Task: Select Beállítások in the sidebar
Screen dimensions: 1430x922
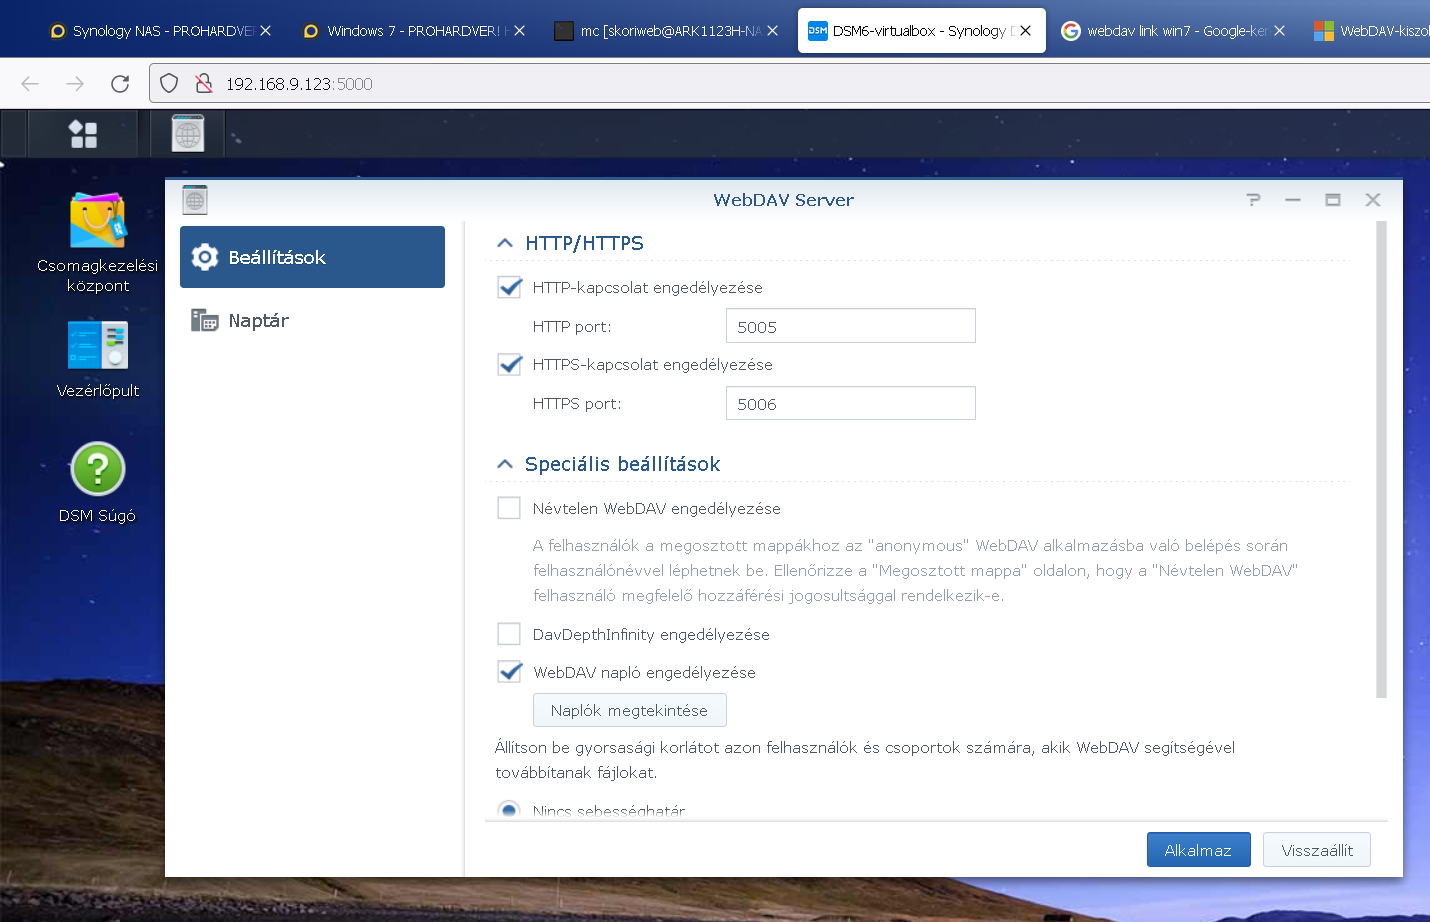Action: coord(312,257)
